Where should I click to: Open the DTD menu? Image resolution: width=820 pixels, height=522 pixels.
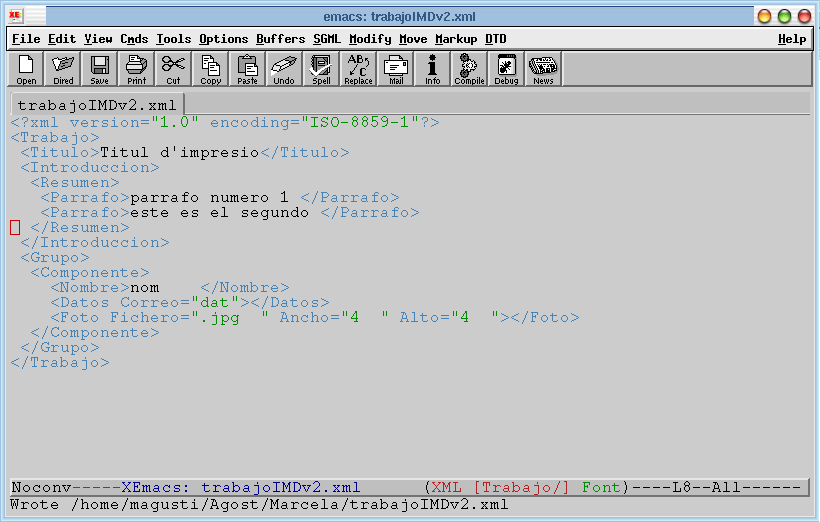point(495,39)
